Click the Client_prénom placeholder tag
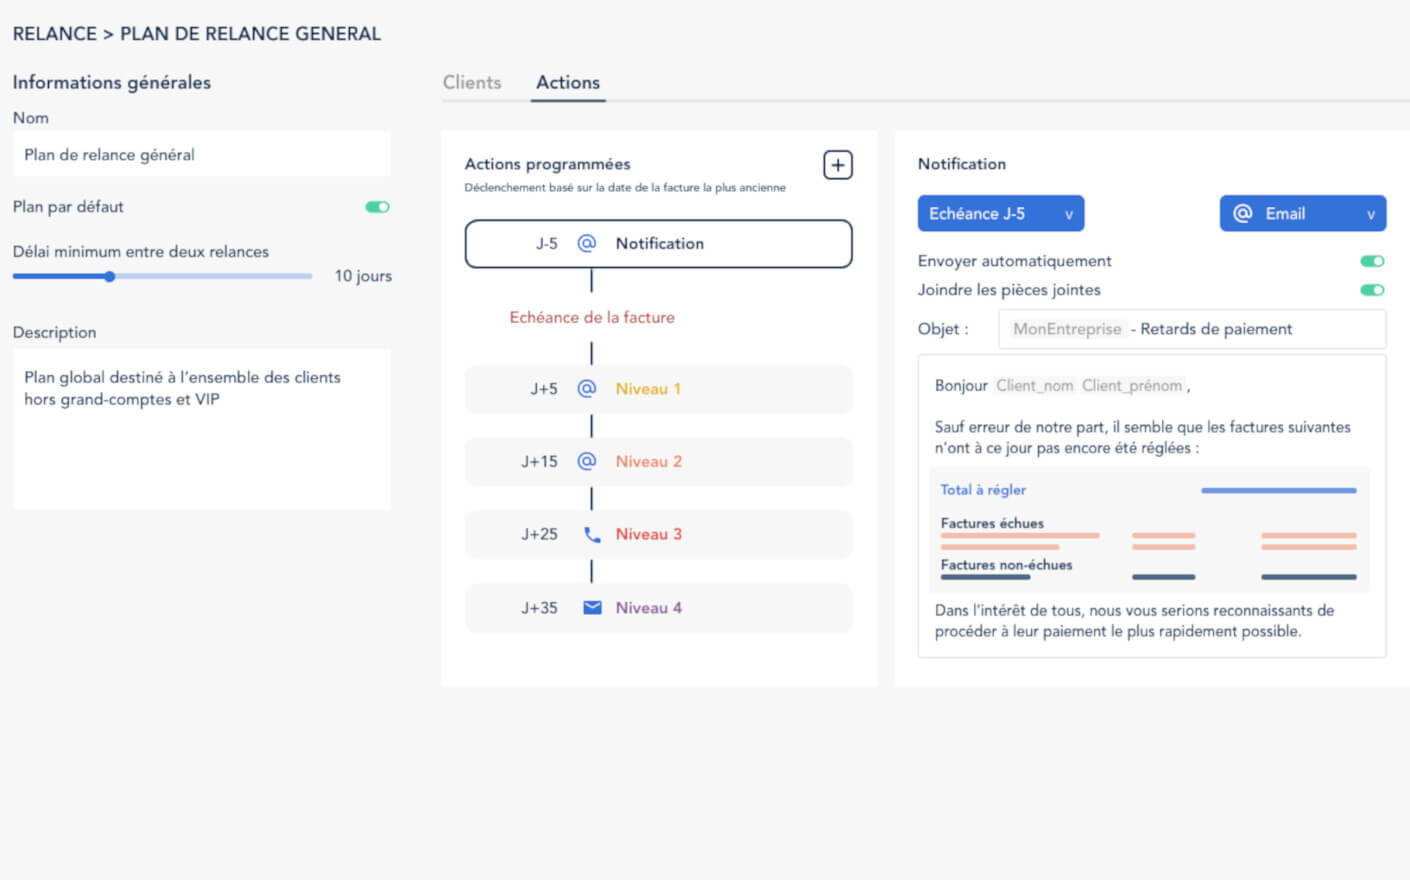This screenshot has width=1410, height=880. point(1132,386)
